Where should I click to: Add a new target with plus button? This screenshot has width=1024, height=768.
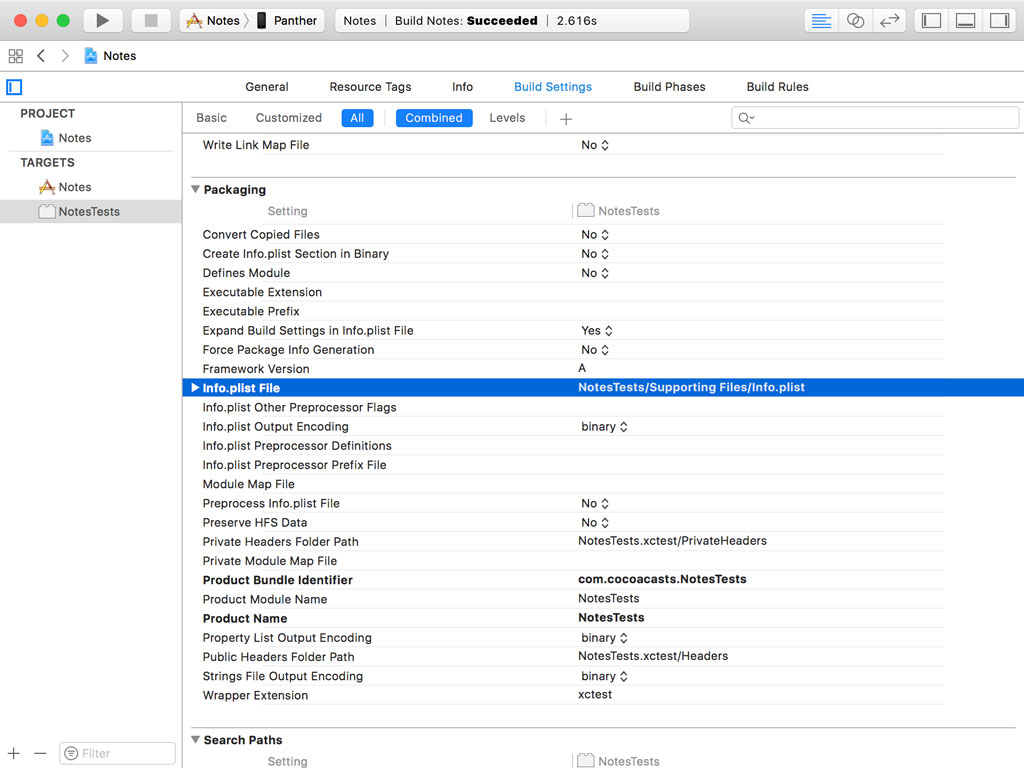[x=14, y=754]
